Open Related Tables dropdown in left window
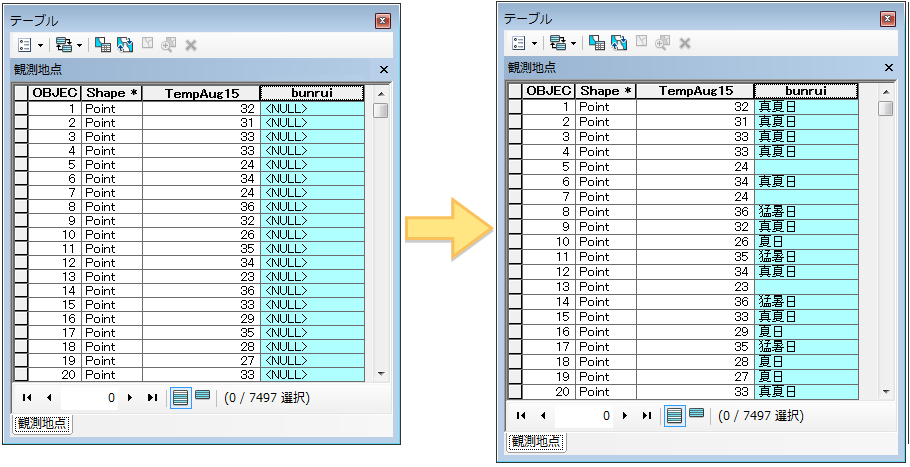 click(68, 45)
